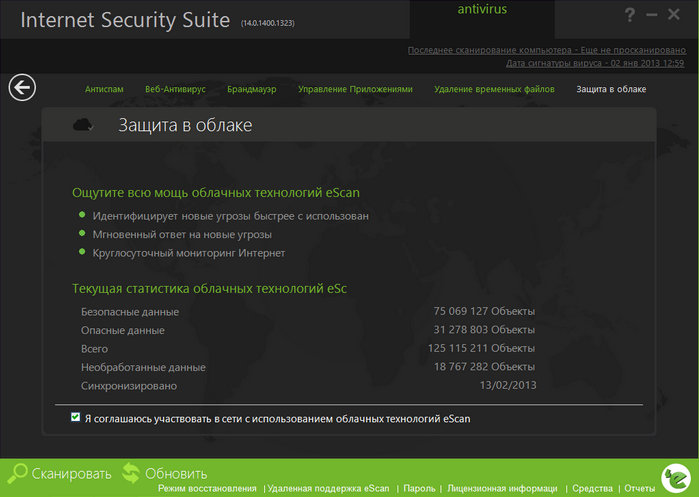Click the Internet Security Suite title

(125, 21)
